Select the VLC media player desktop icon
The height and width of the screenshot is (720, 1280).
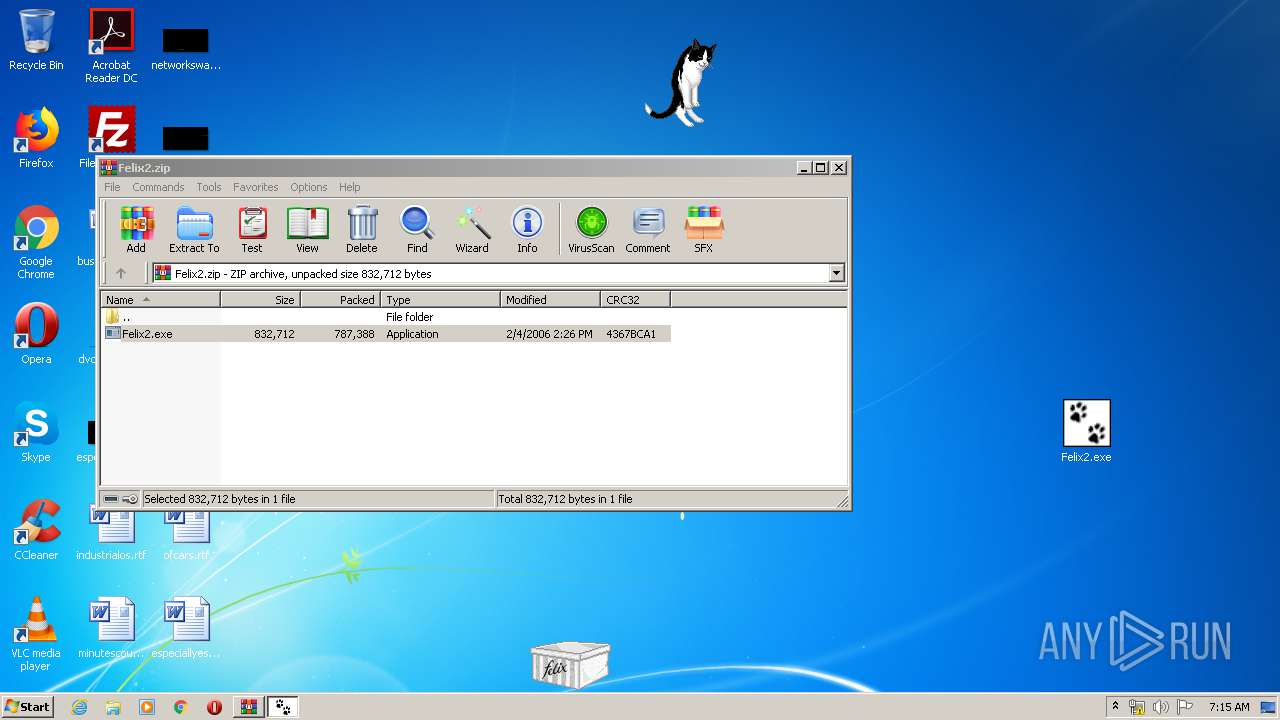point(36,634)
